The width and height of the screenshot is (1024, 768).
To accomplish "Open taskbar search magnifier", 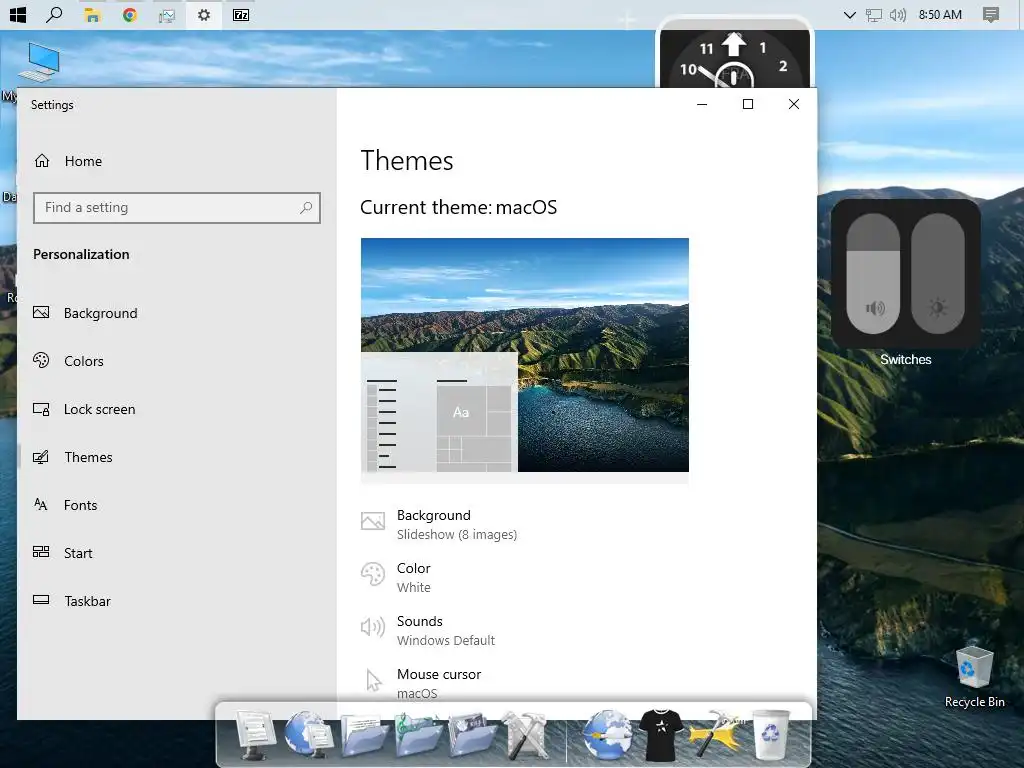I will (54, 14).
